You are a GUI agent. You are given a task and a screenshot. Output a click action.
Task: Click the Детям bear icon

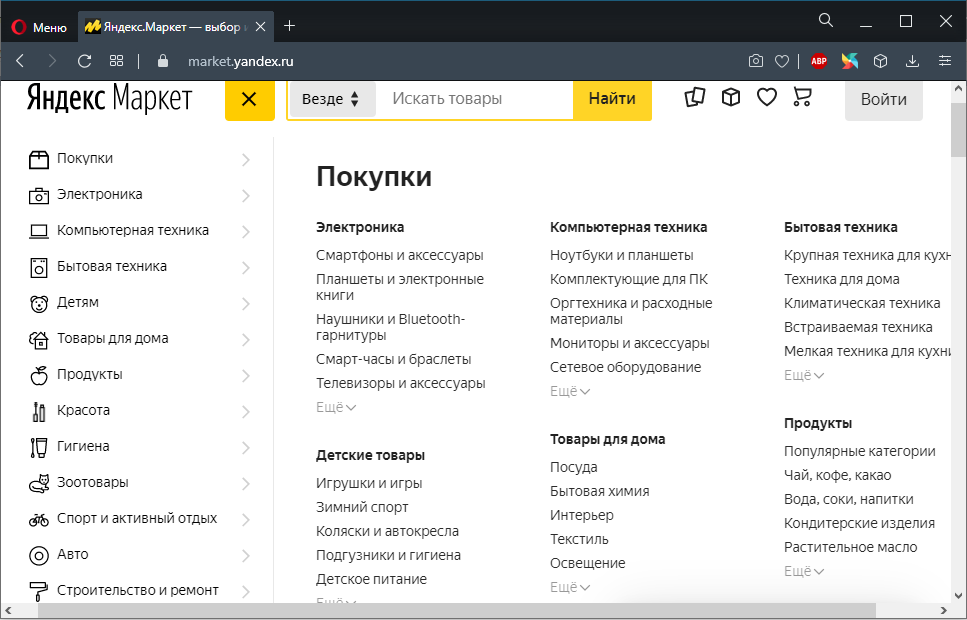tap(39, 304)
